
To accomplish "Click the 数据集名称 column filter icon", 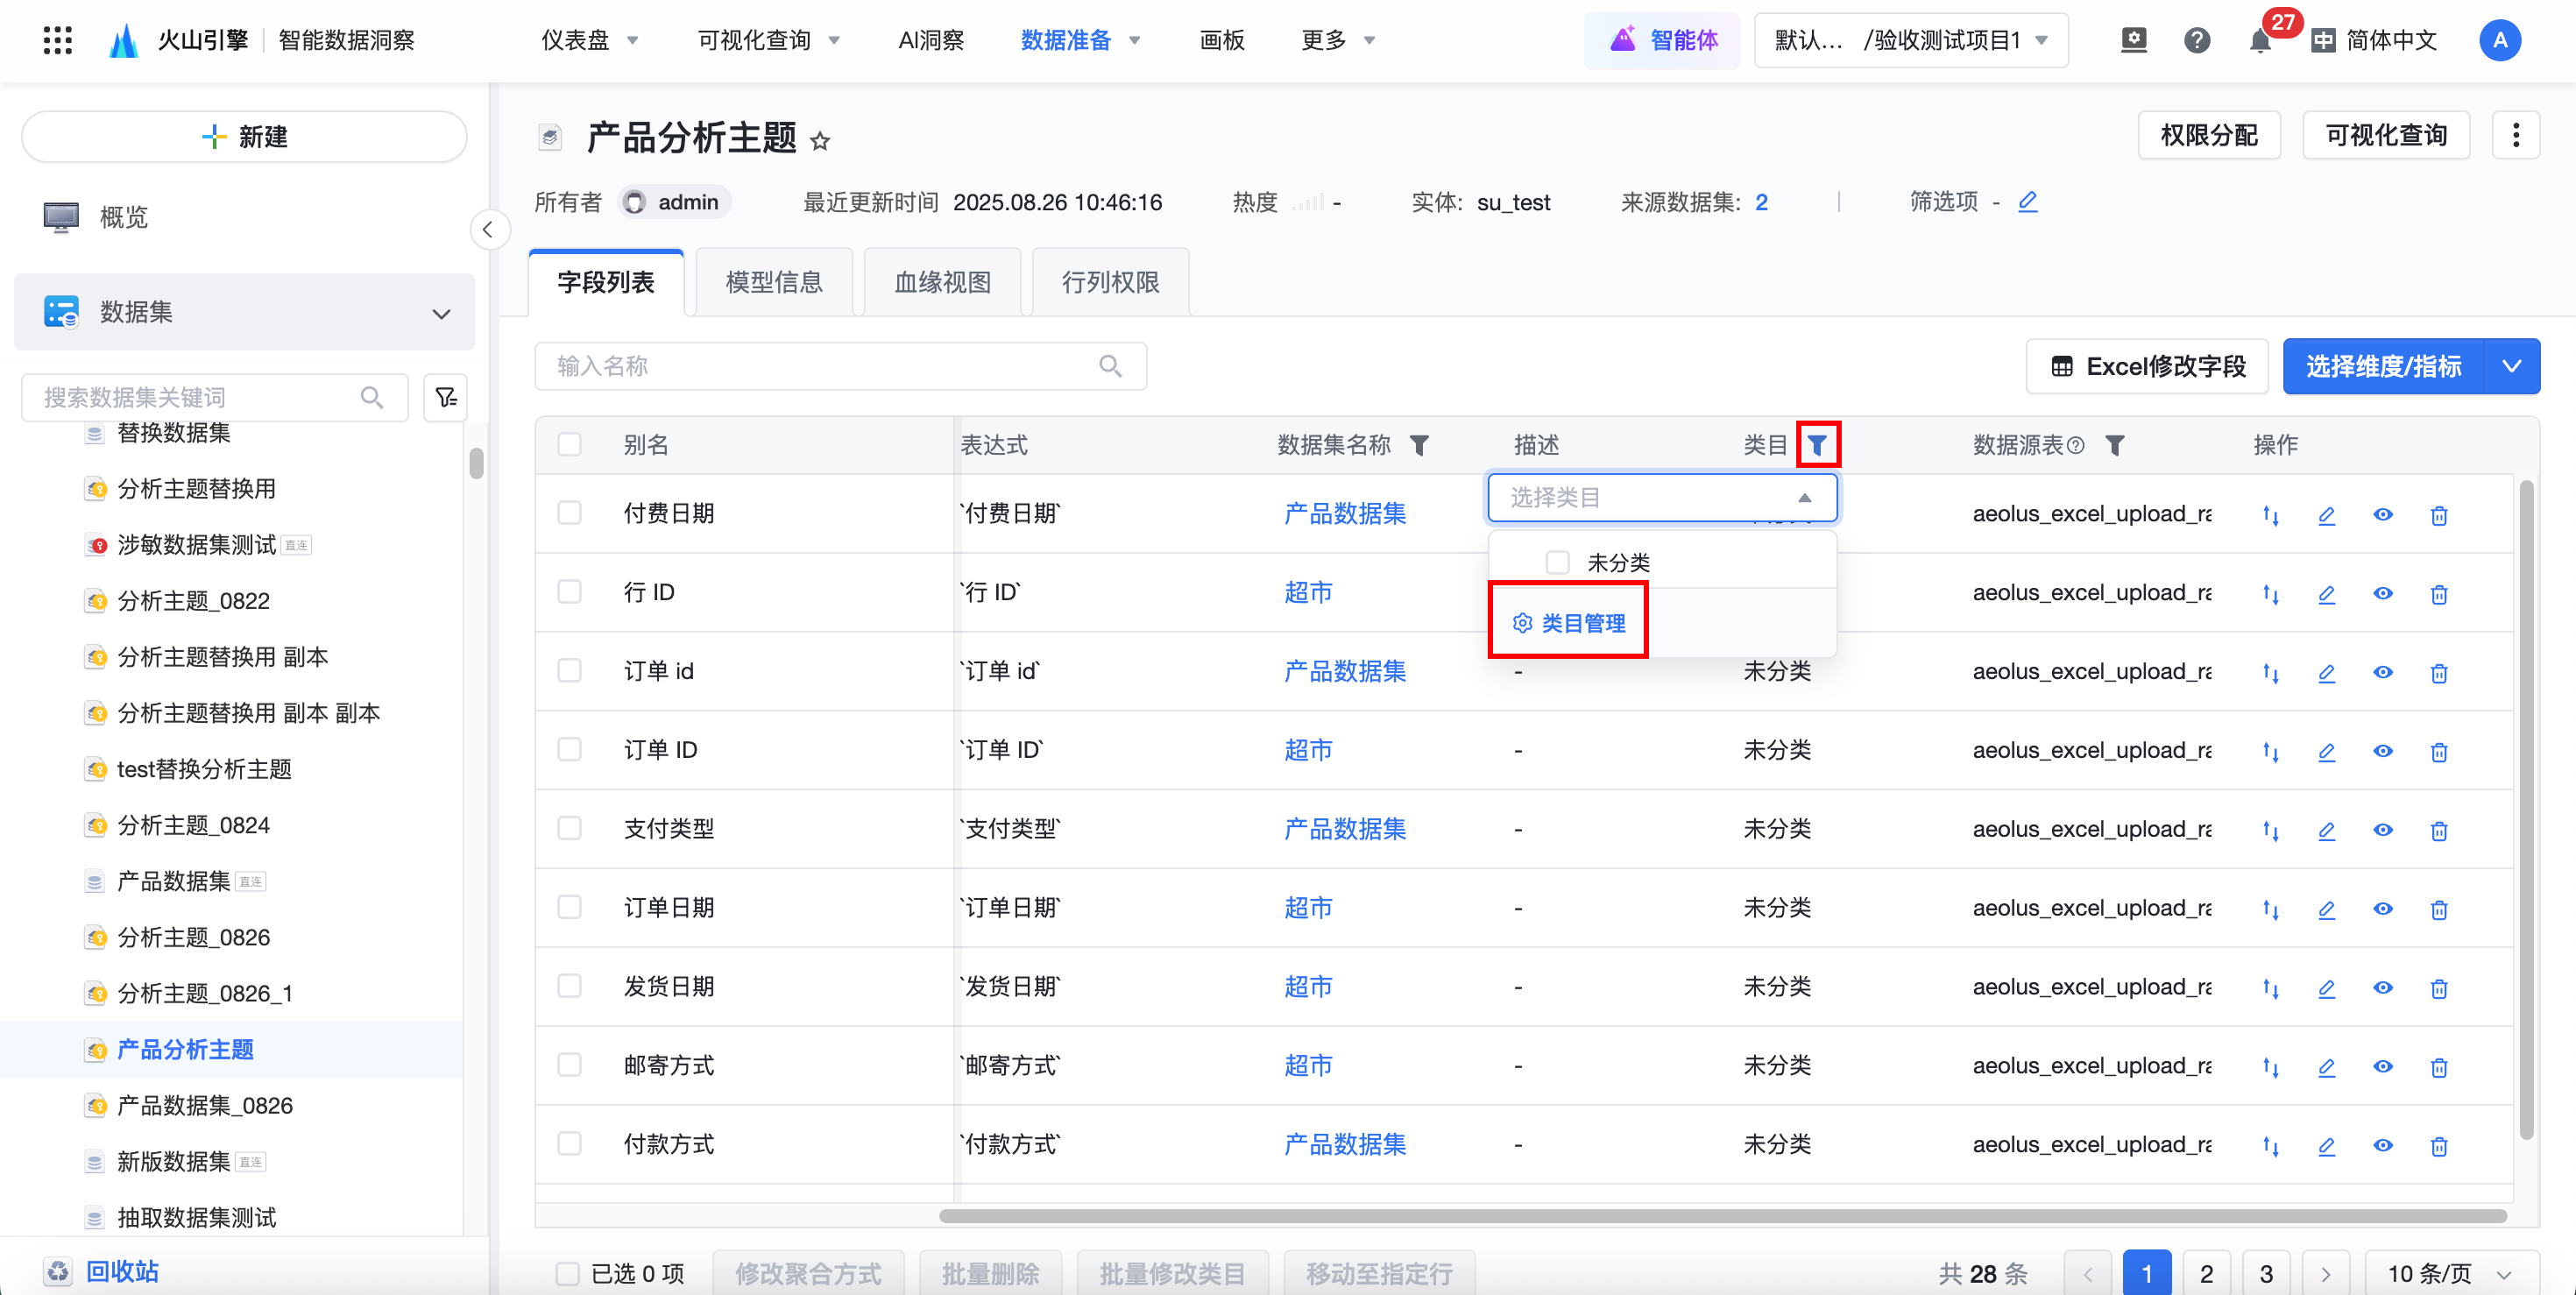I will click(1419, 445).
